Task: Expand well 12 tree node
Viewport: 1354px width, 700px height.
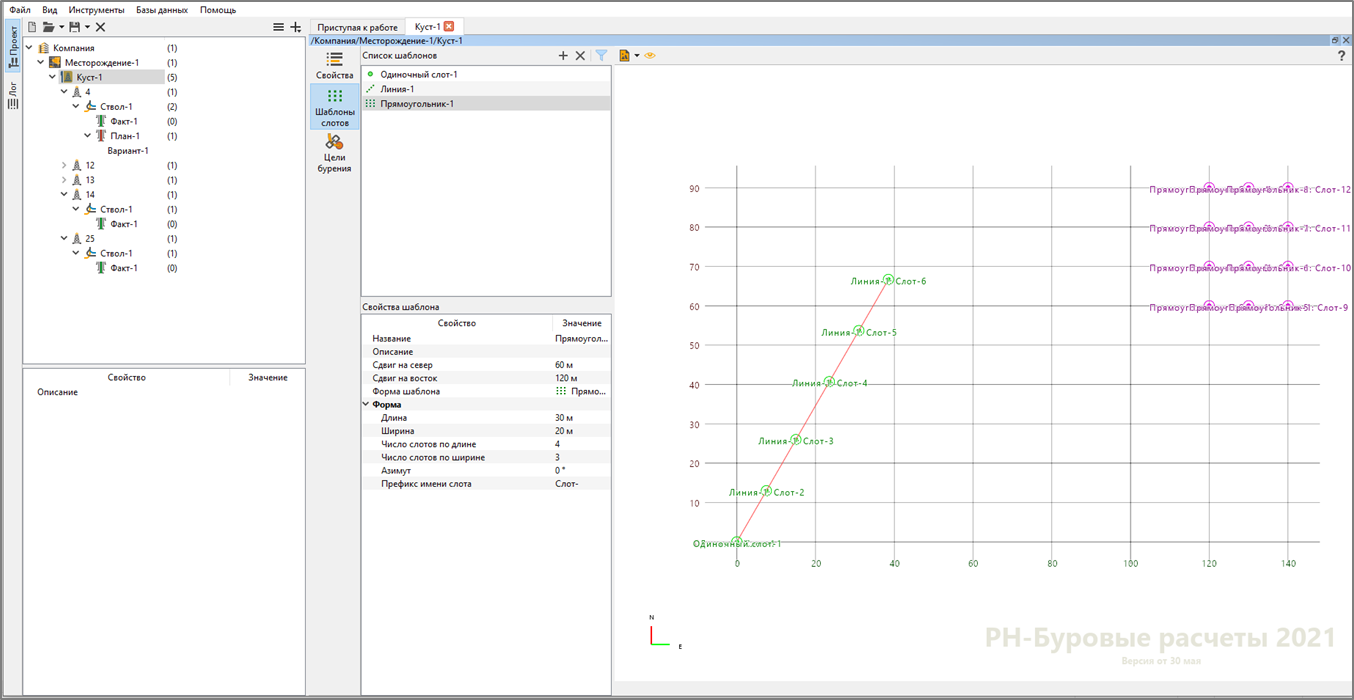Action: [64, 165]
